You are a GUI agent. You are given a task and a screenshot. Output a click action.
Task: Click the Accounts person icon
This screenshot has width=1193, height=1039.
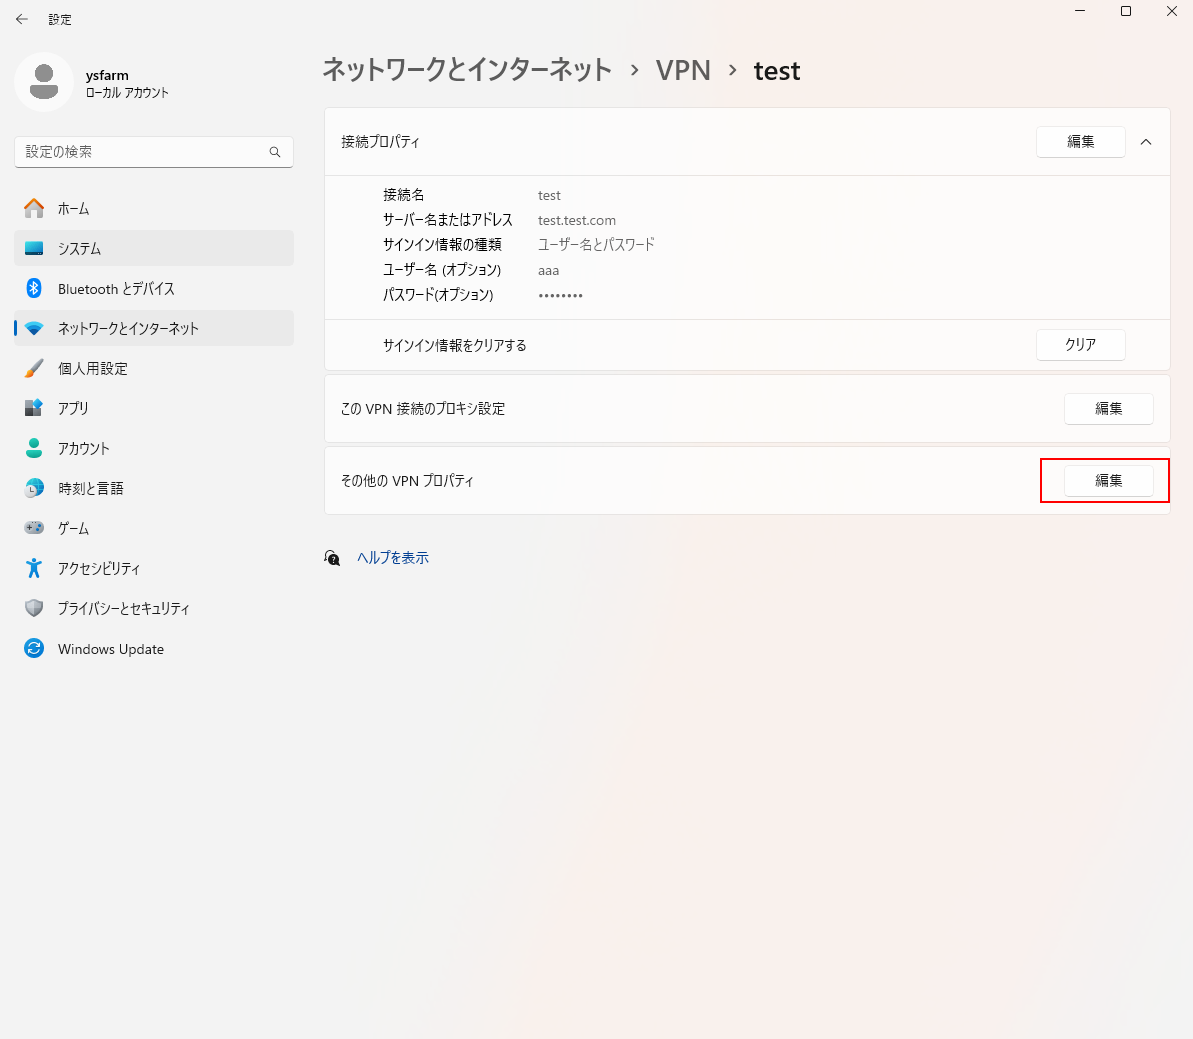34,448
